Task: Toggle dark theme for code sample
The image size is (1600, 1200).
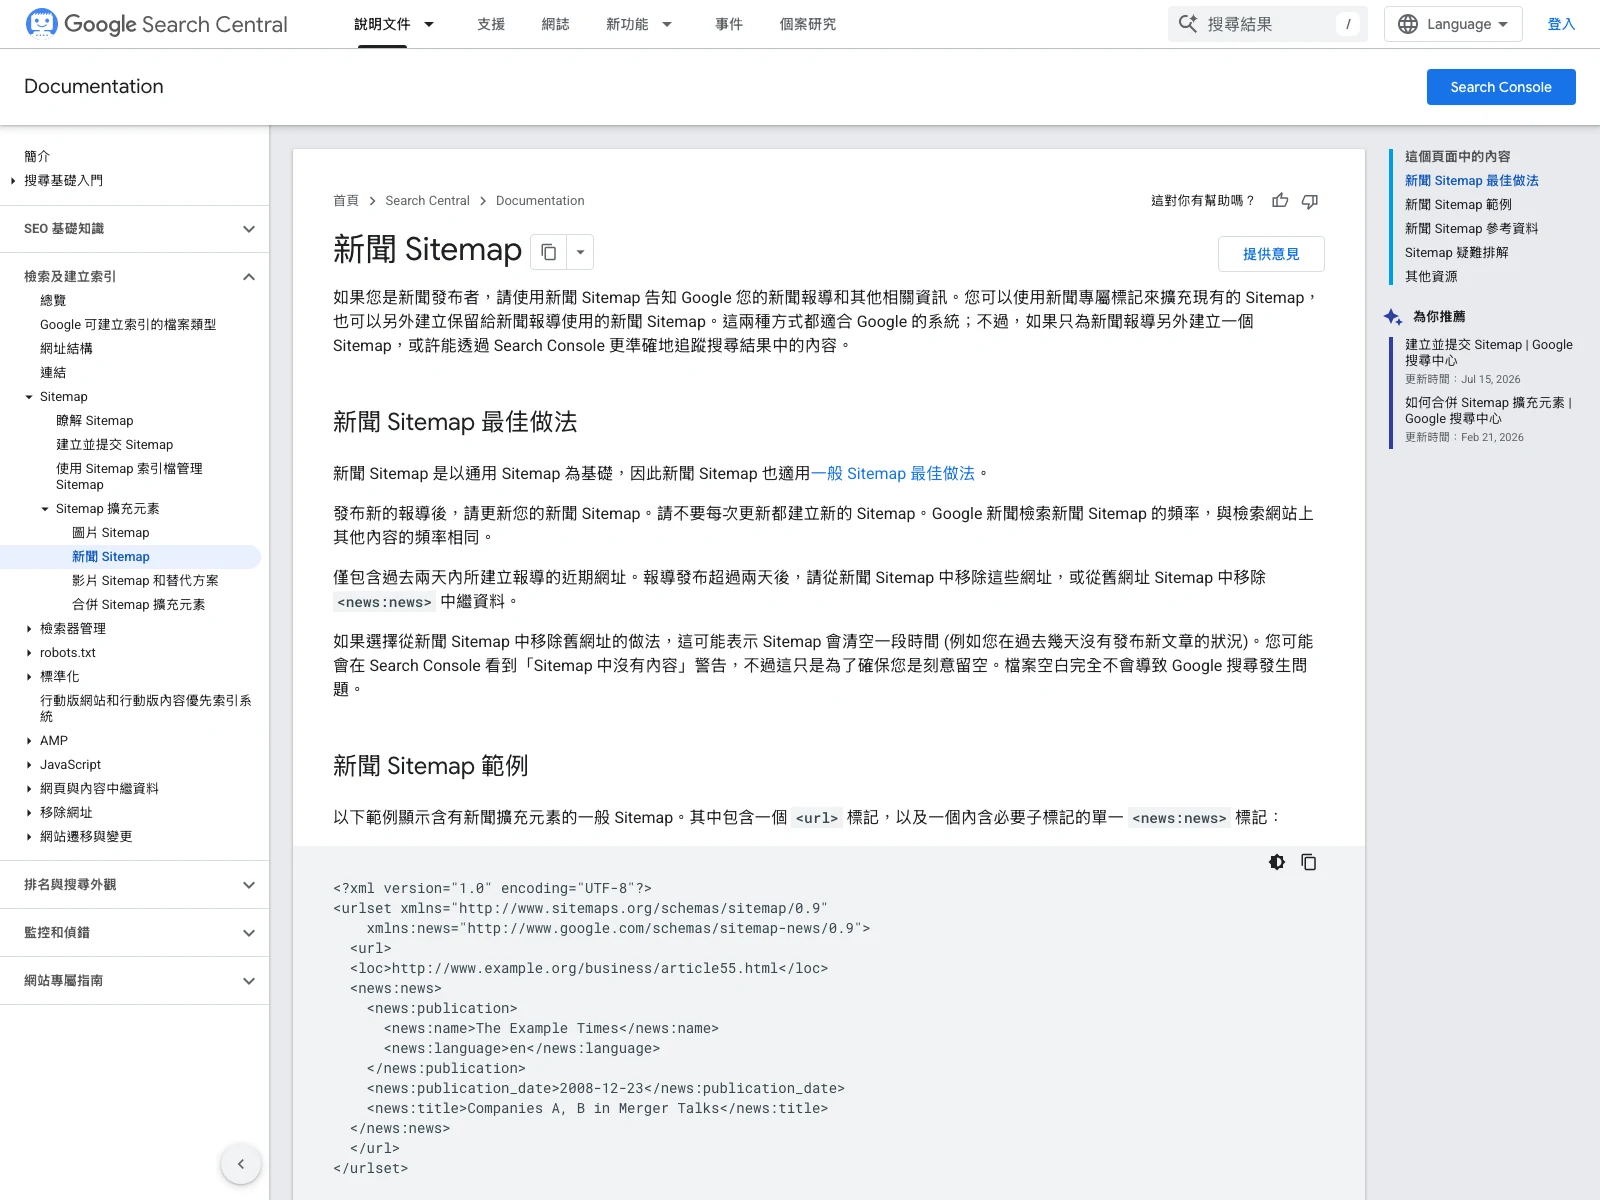Action: point(1277,862)
